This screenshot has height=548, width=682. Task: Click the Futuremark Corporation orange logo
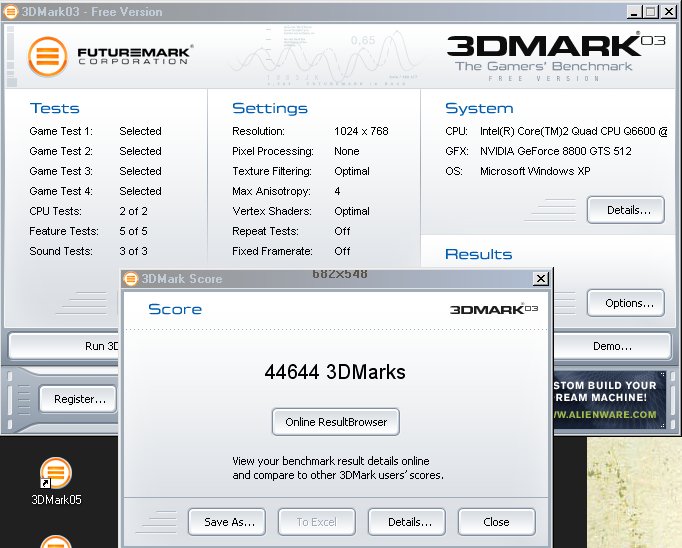tap(47, 57)
